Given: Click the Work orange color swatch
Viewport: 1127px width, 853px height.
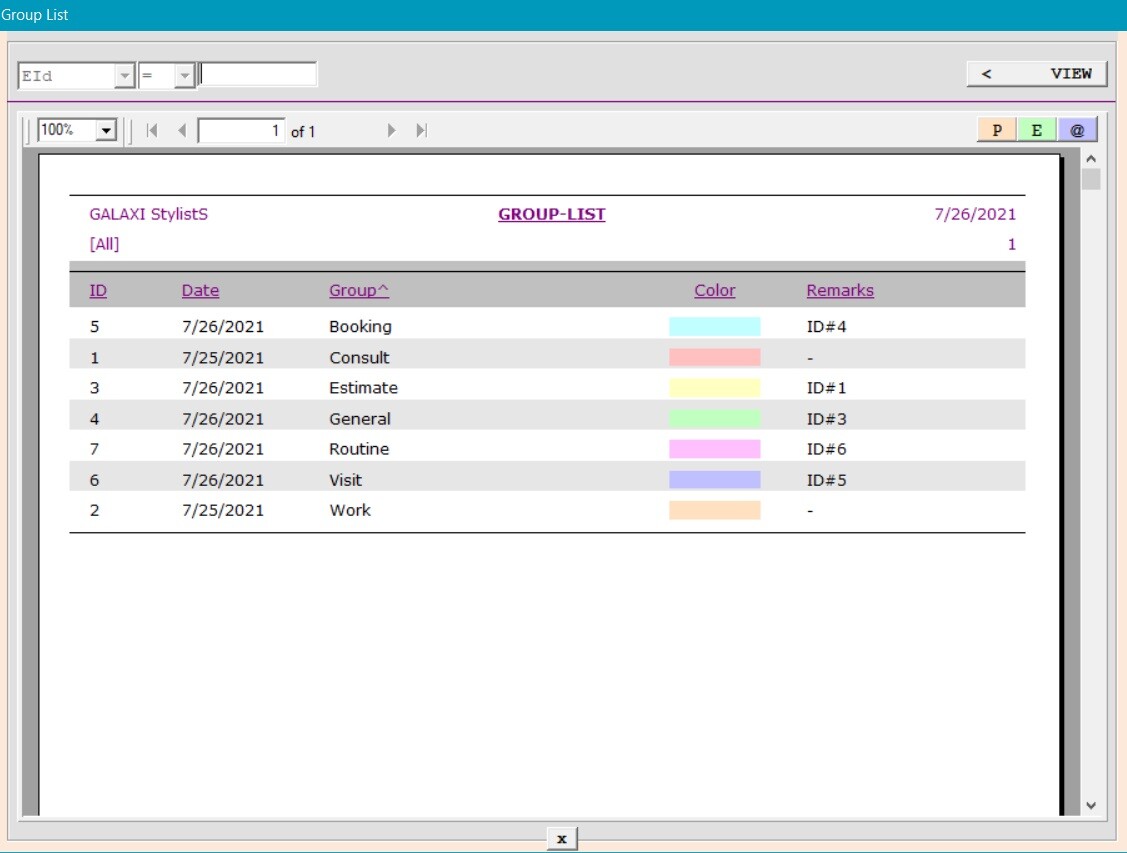Looking at the screenshot, I should coord(714,510).
